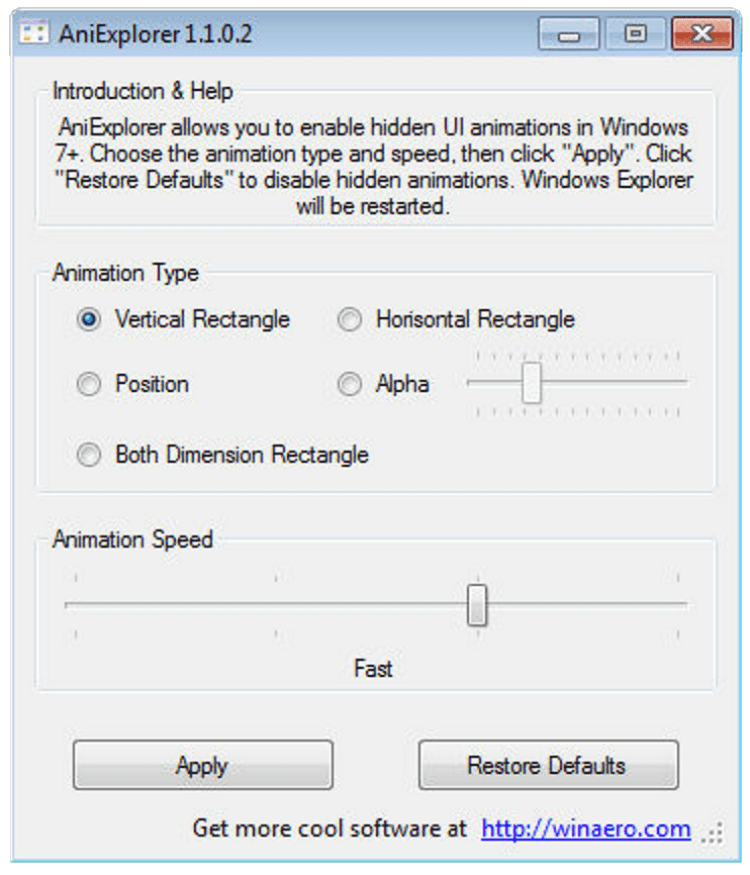
Task: Click the "Fast" speed label
Action: 373,668
